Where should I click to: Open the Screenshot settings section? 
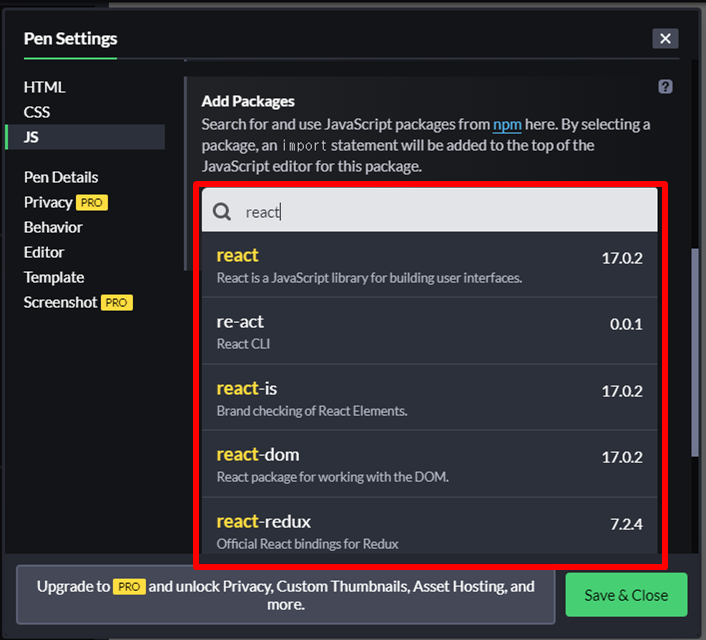point(60,302)
